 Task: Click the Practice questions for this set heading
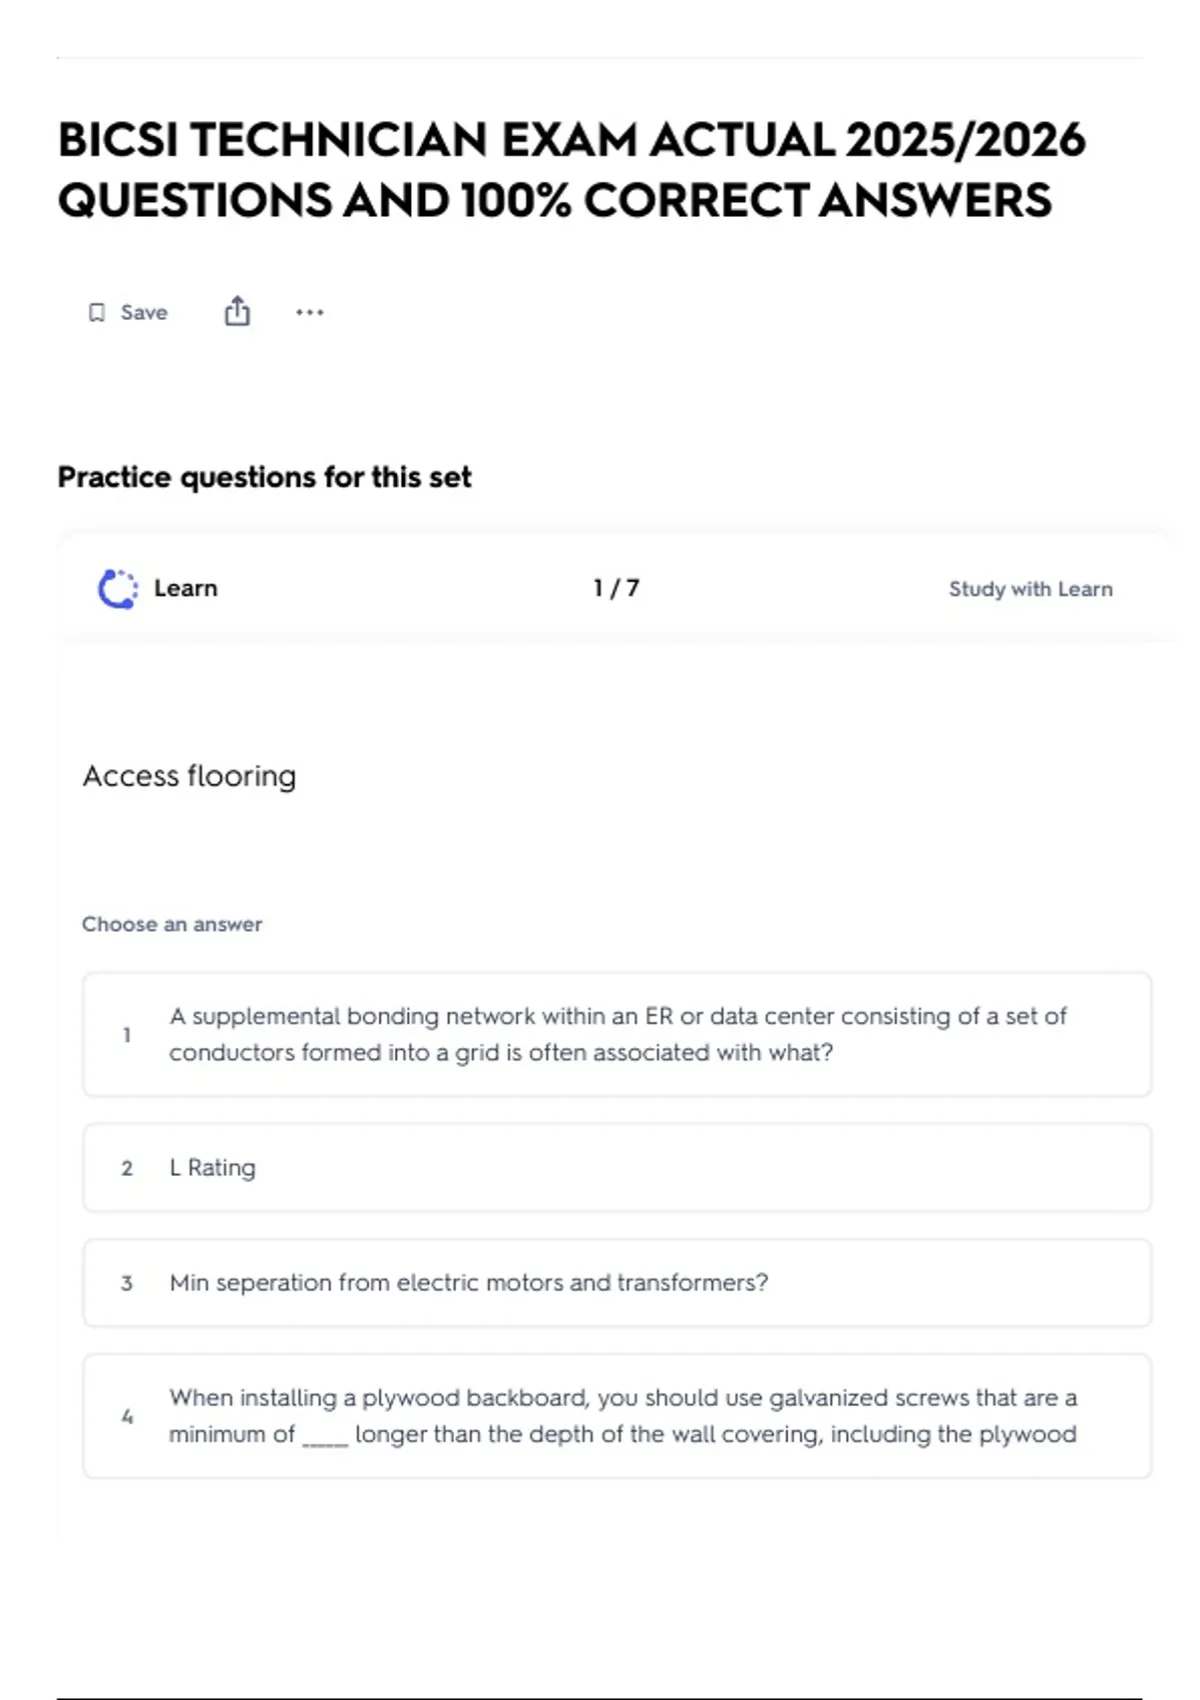[264, 477]
